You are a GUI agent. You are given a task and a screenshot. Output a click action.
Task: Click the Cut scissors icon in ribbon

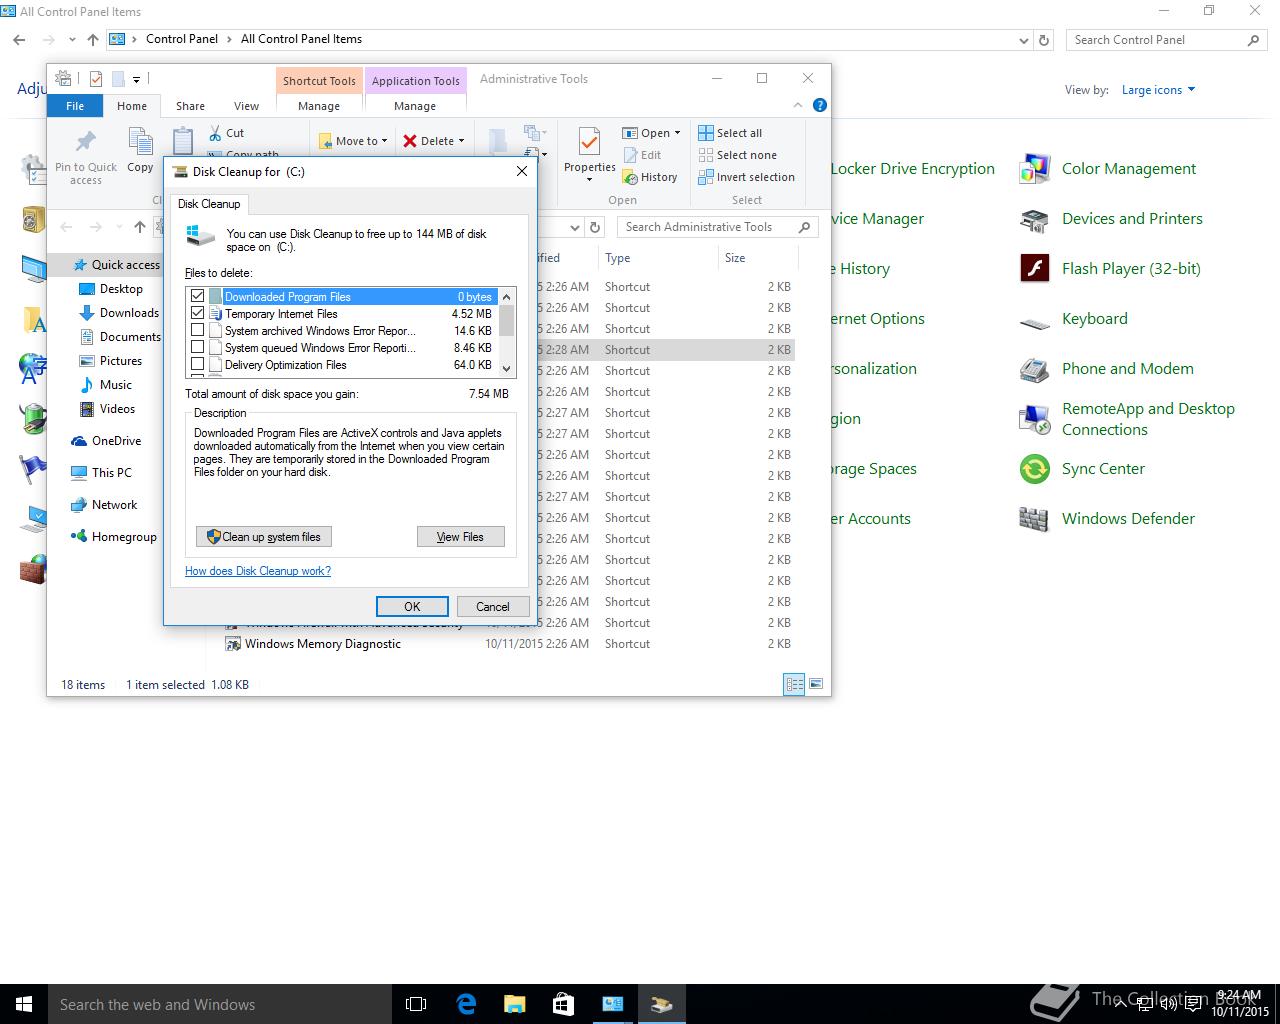click(x=215, y=133)
